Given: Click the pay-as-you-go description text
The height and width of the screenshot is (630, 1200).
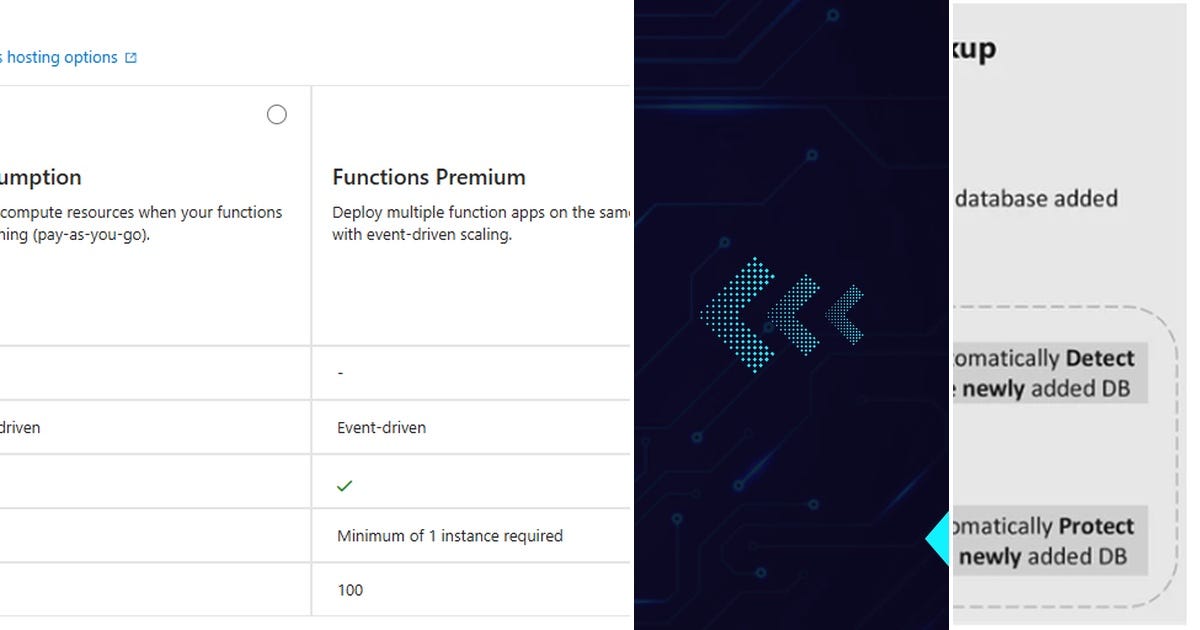Looking at the screenshot, I should [141, 224].
